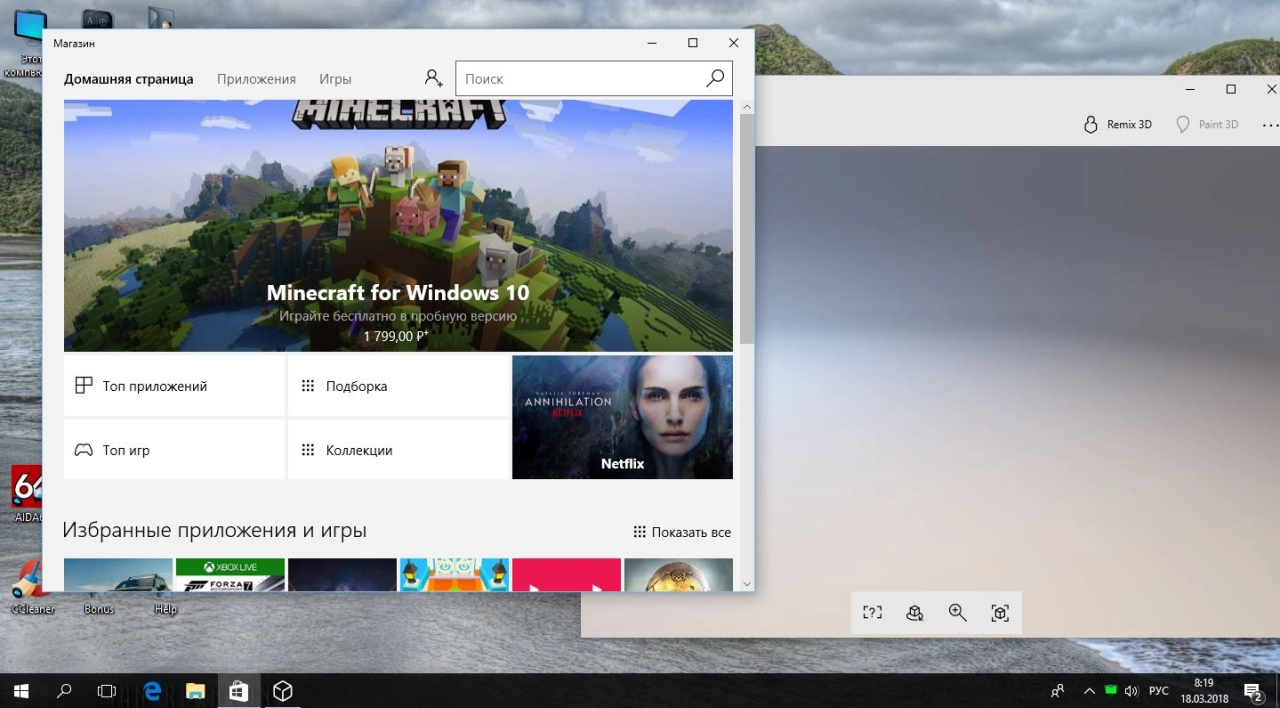This screenshot has height=708, width=1280.
Task: Click the Показать все link
Action: pos(682,532)
